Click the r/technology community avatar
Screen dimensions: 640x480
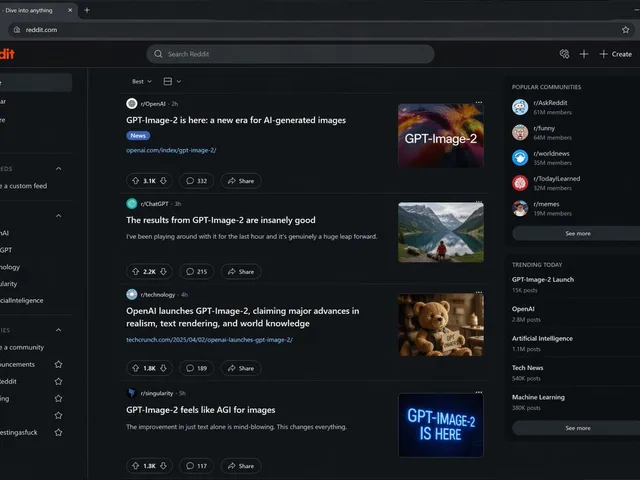131,294
